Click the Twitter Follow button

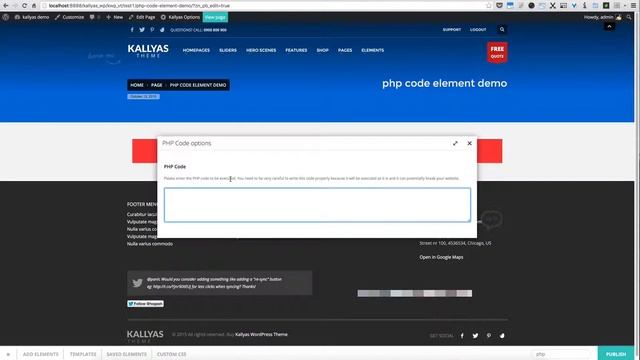click(x=146, y=304)
